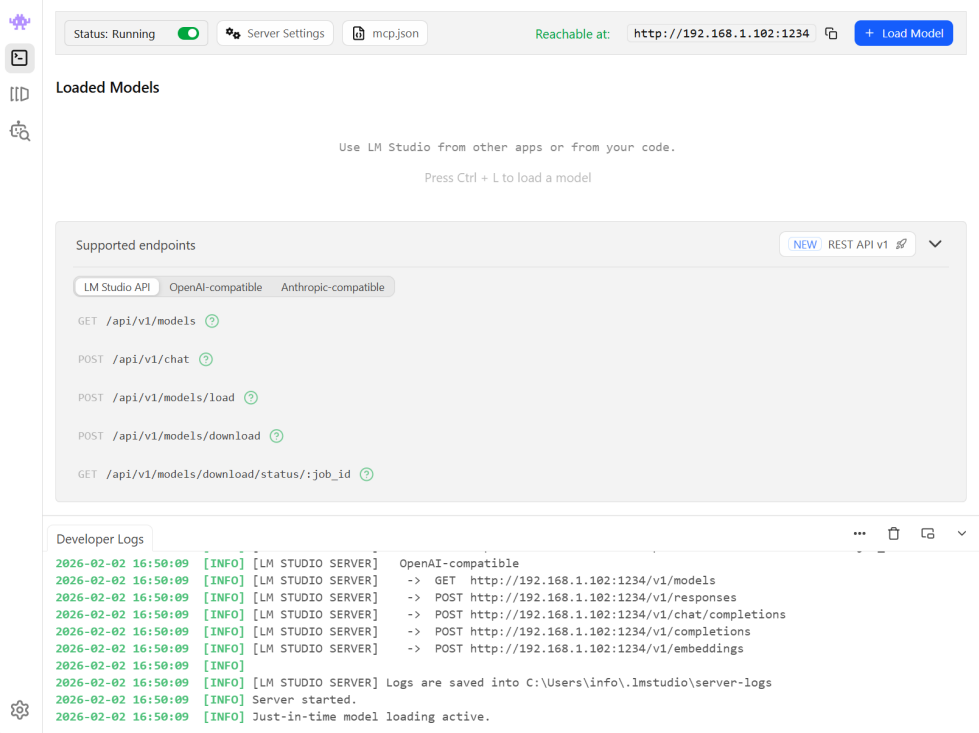The width and height of the screenshot is (979, 733).
Task: Click the help icon beside /api/v1/models/load
Action: coord(251,397)
